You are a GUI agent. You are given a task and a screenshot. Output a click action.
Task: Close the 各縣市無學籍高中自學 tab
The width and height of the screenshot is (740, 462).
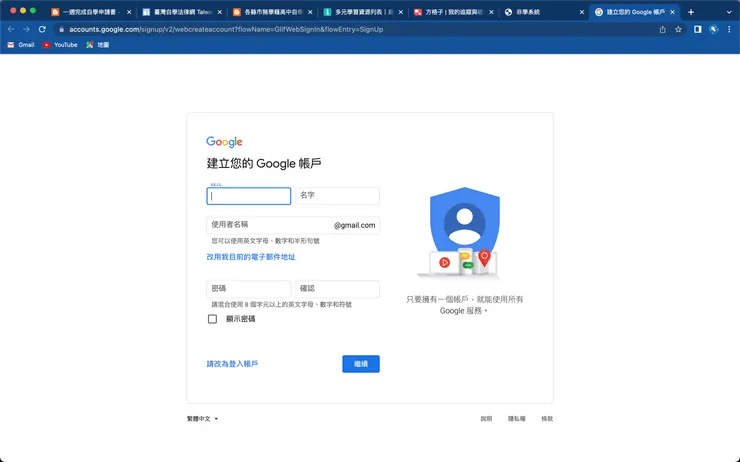(x=310, y=12)
